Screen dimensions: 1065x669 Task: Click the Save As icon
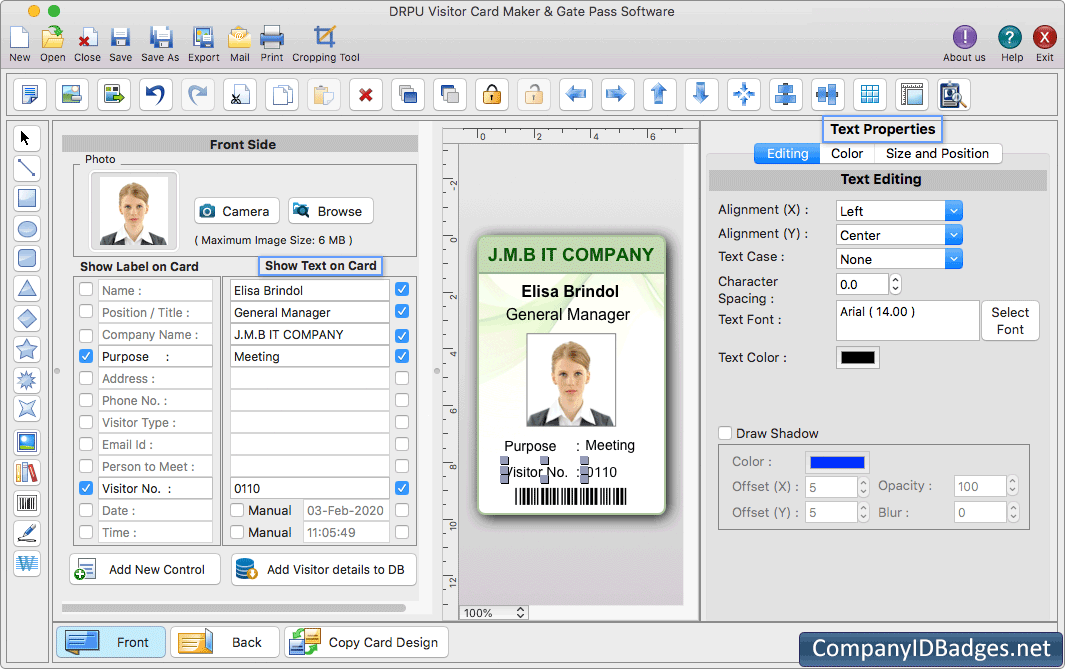point(160,44)
